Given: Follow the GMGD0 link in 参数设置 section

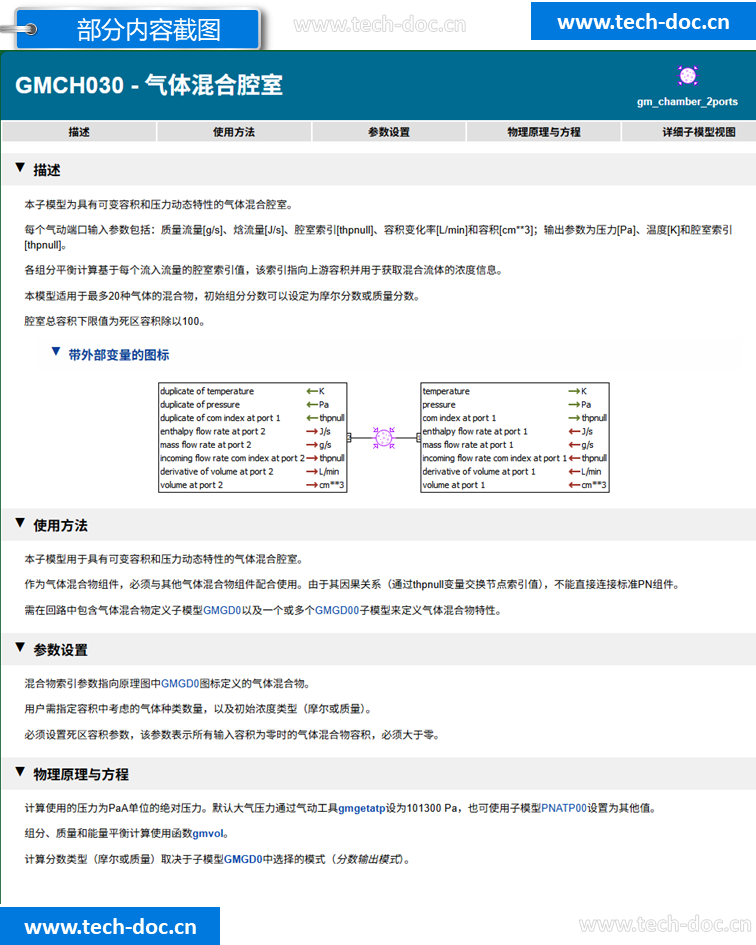Looking at the screenshot, I should [180, 684].
